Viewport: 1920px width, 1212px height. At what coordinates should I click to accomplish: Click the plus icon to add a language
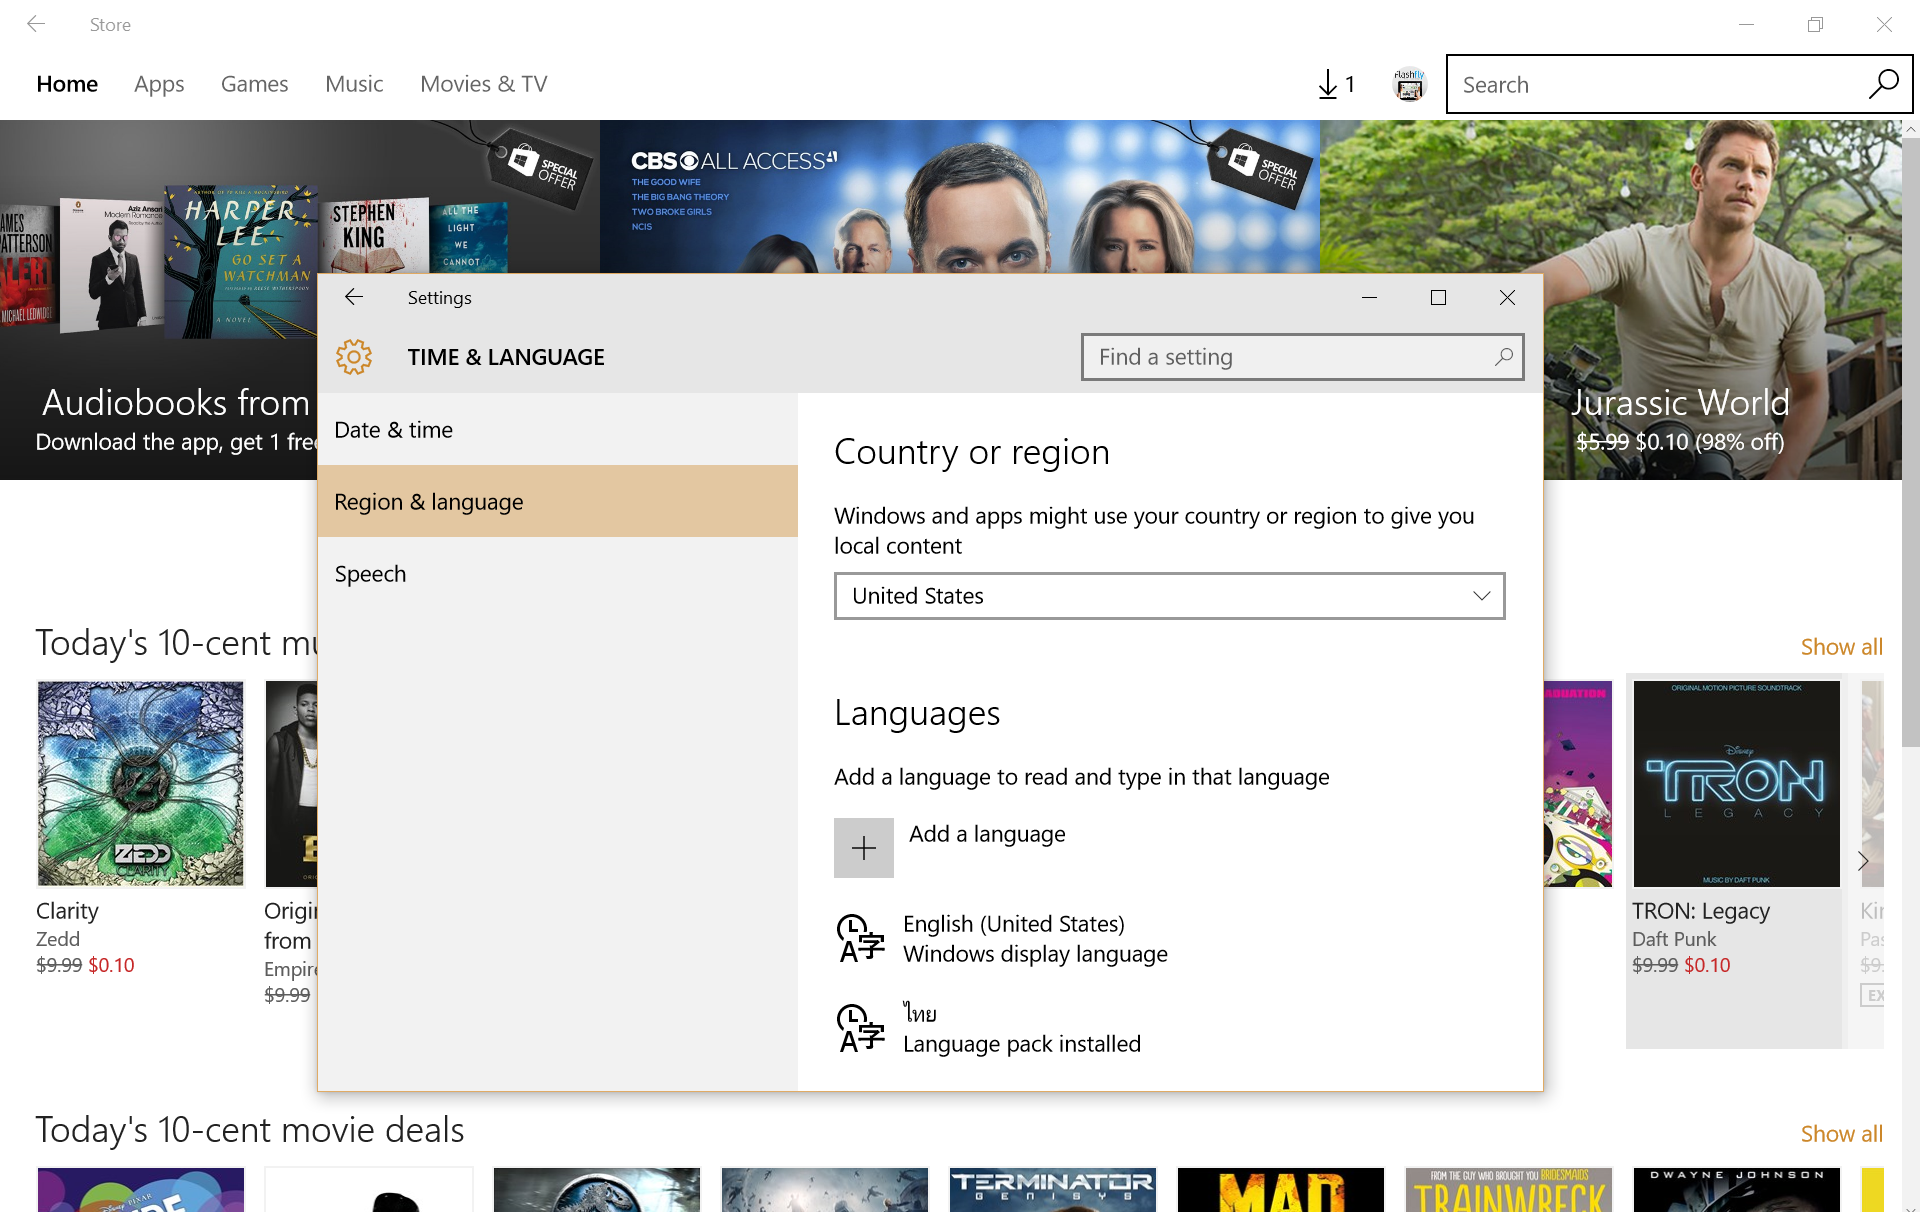864,848
